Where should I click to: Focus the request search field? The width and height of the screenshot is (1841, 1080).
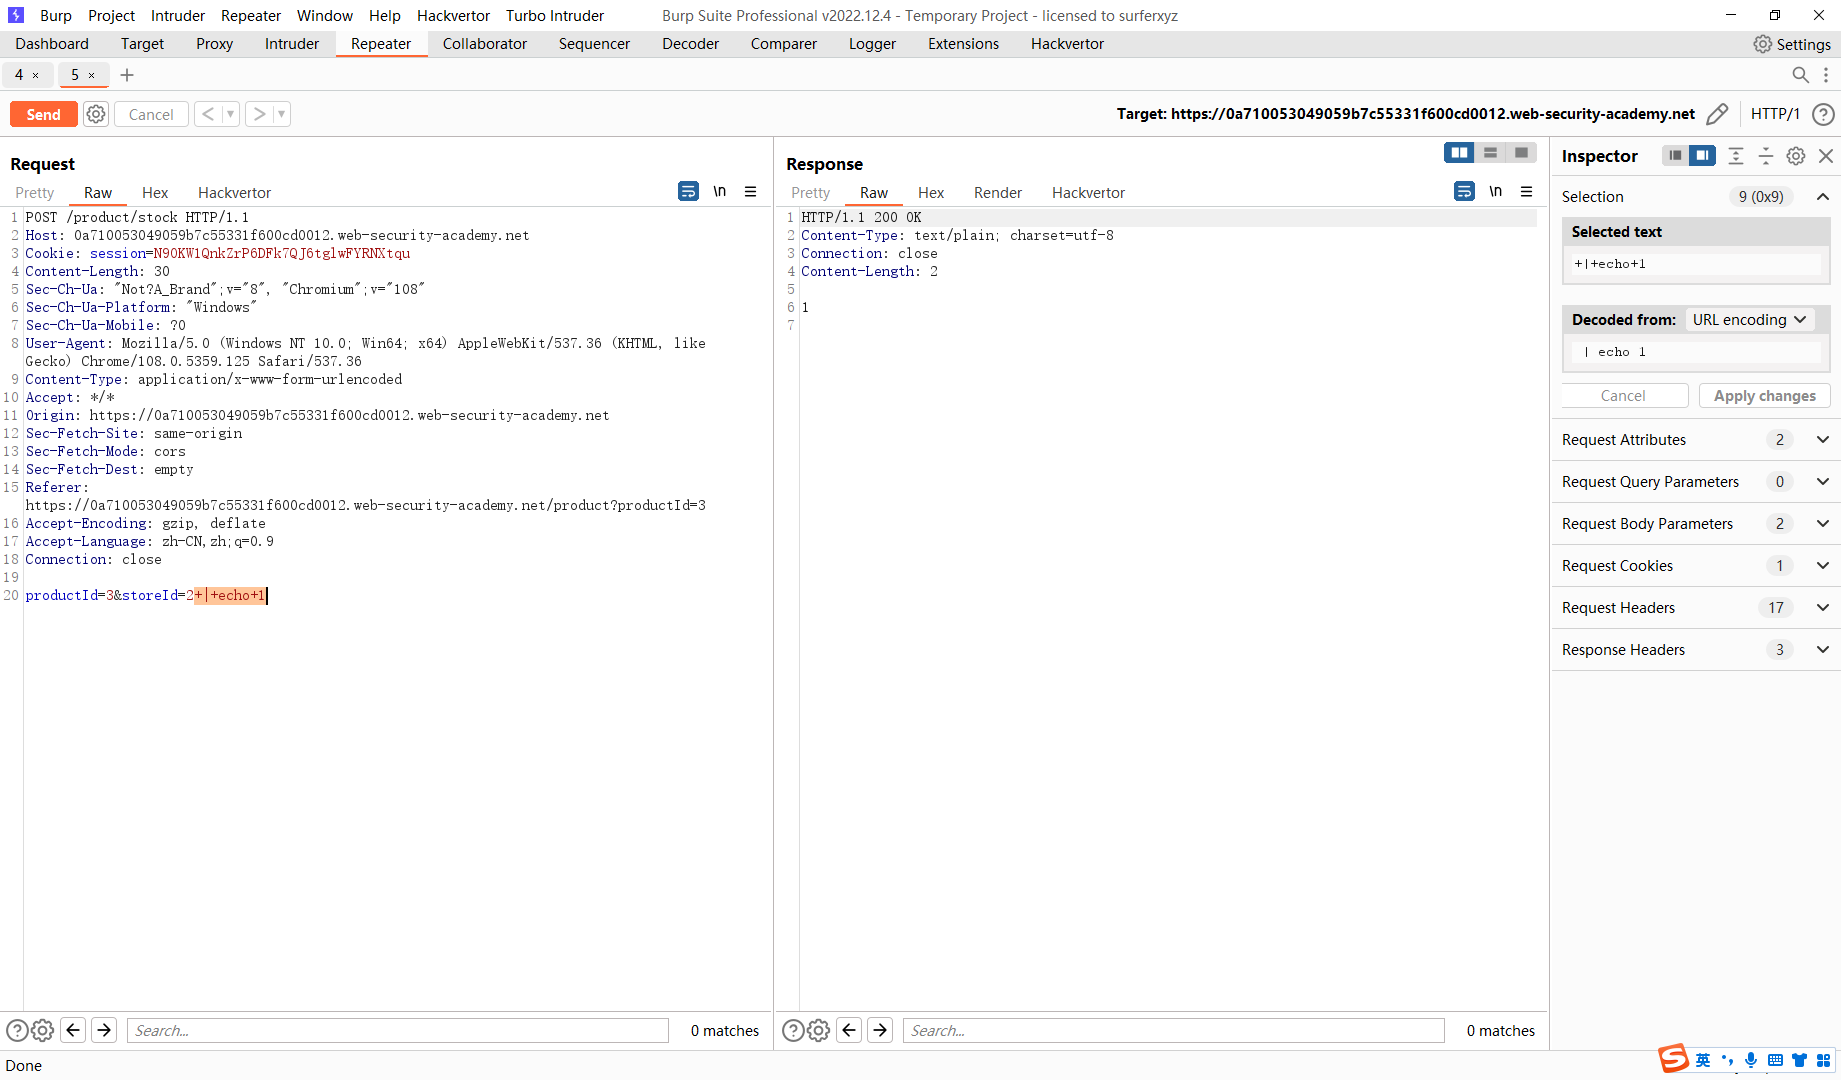[x=398, y=1030]
